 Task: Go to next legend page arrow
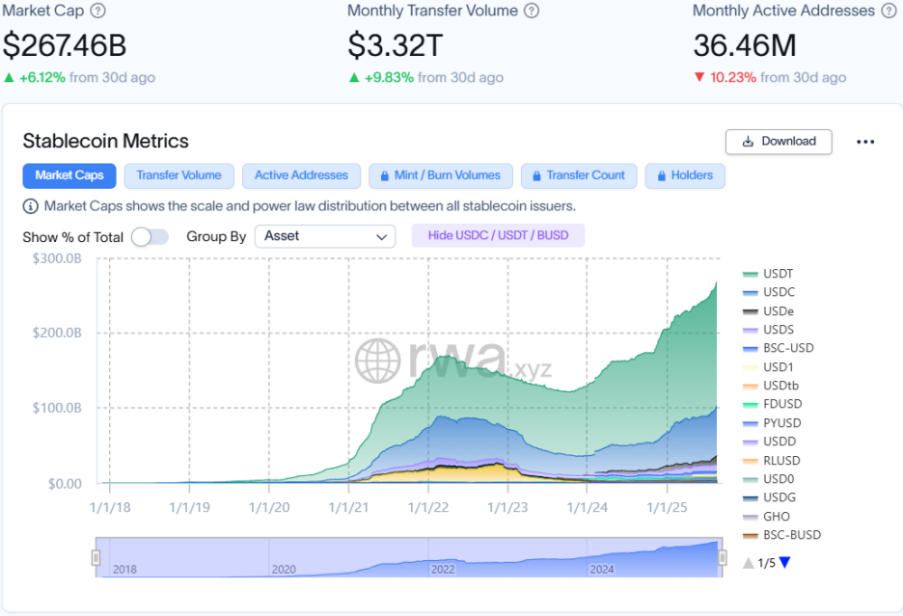coord(785,563)
